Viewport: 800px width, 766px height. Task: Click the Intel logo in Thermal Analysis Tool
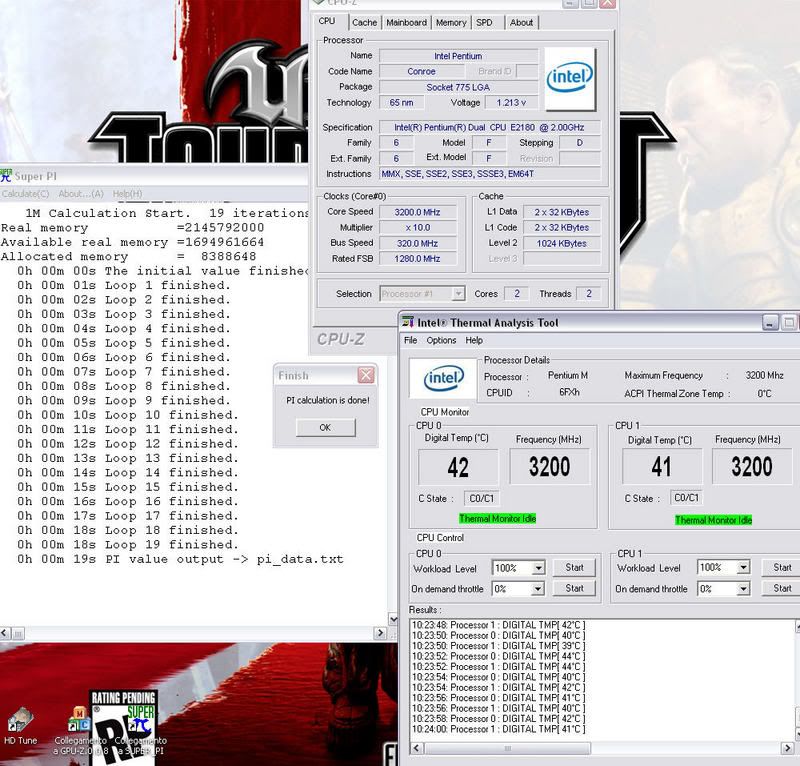click(x=443, y=378)
